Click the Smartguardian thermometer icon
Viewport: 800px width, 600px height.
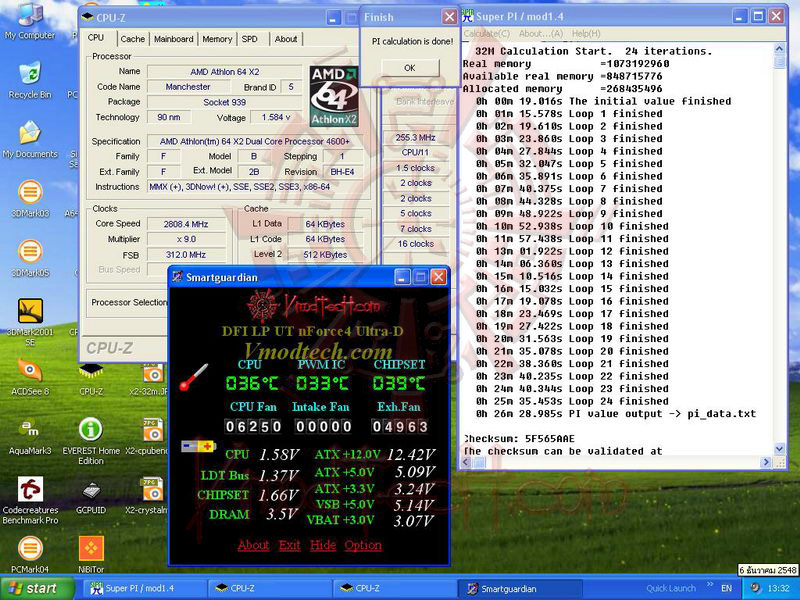(194, 377)
